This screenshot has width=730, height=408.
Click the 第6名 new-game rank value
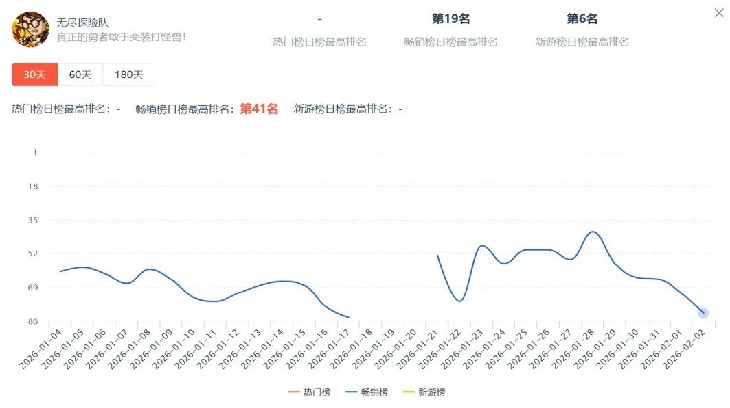pos(582,19)
